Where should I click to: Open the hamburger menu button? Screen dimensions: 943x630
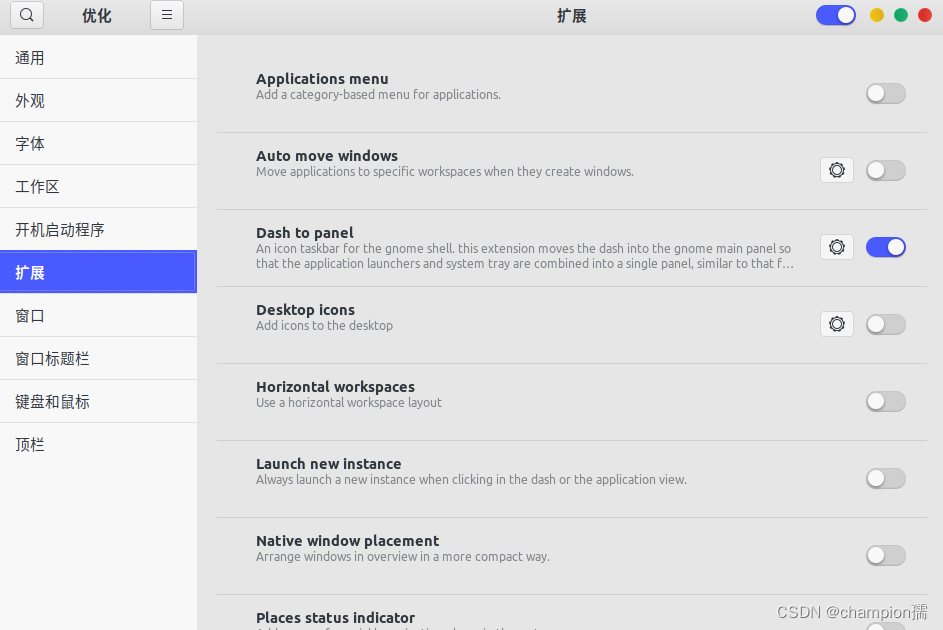click(x=167, y=15)
